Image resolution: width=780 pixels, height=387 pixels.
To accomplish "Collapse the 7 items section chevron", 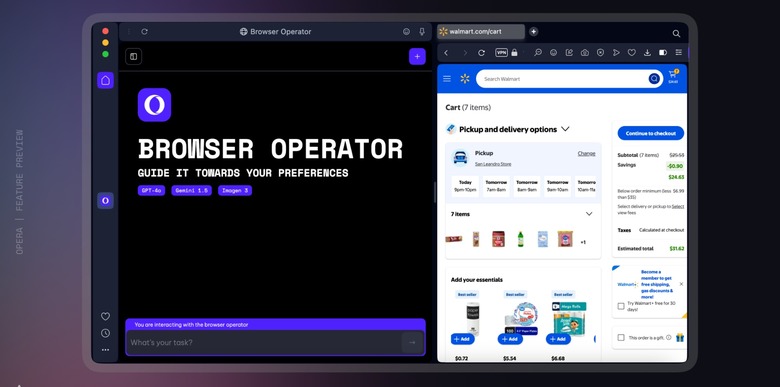I will pos(589,214).
